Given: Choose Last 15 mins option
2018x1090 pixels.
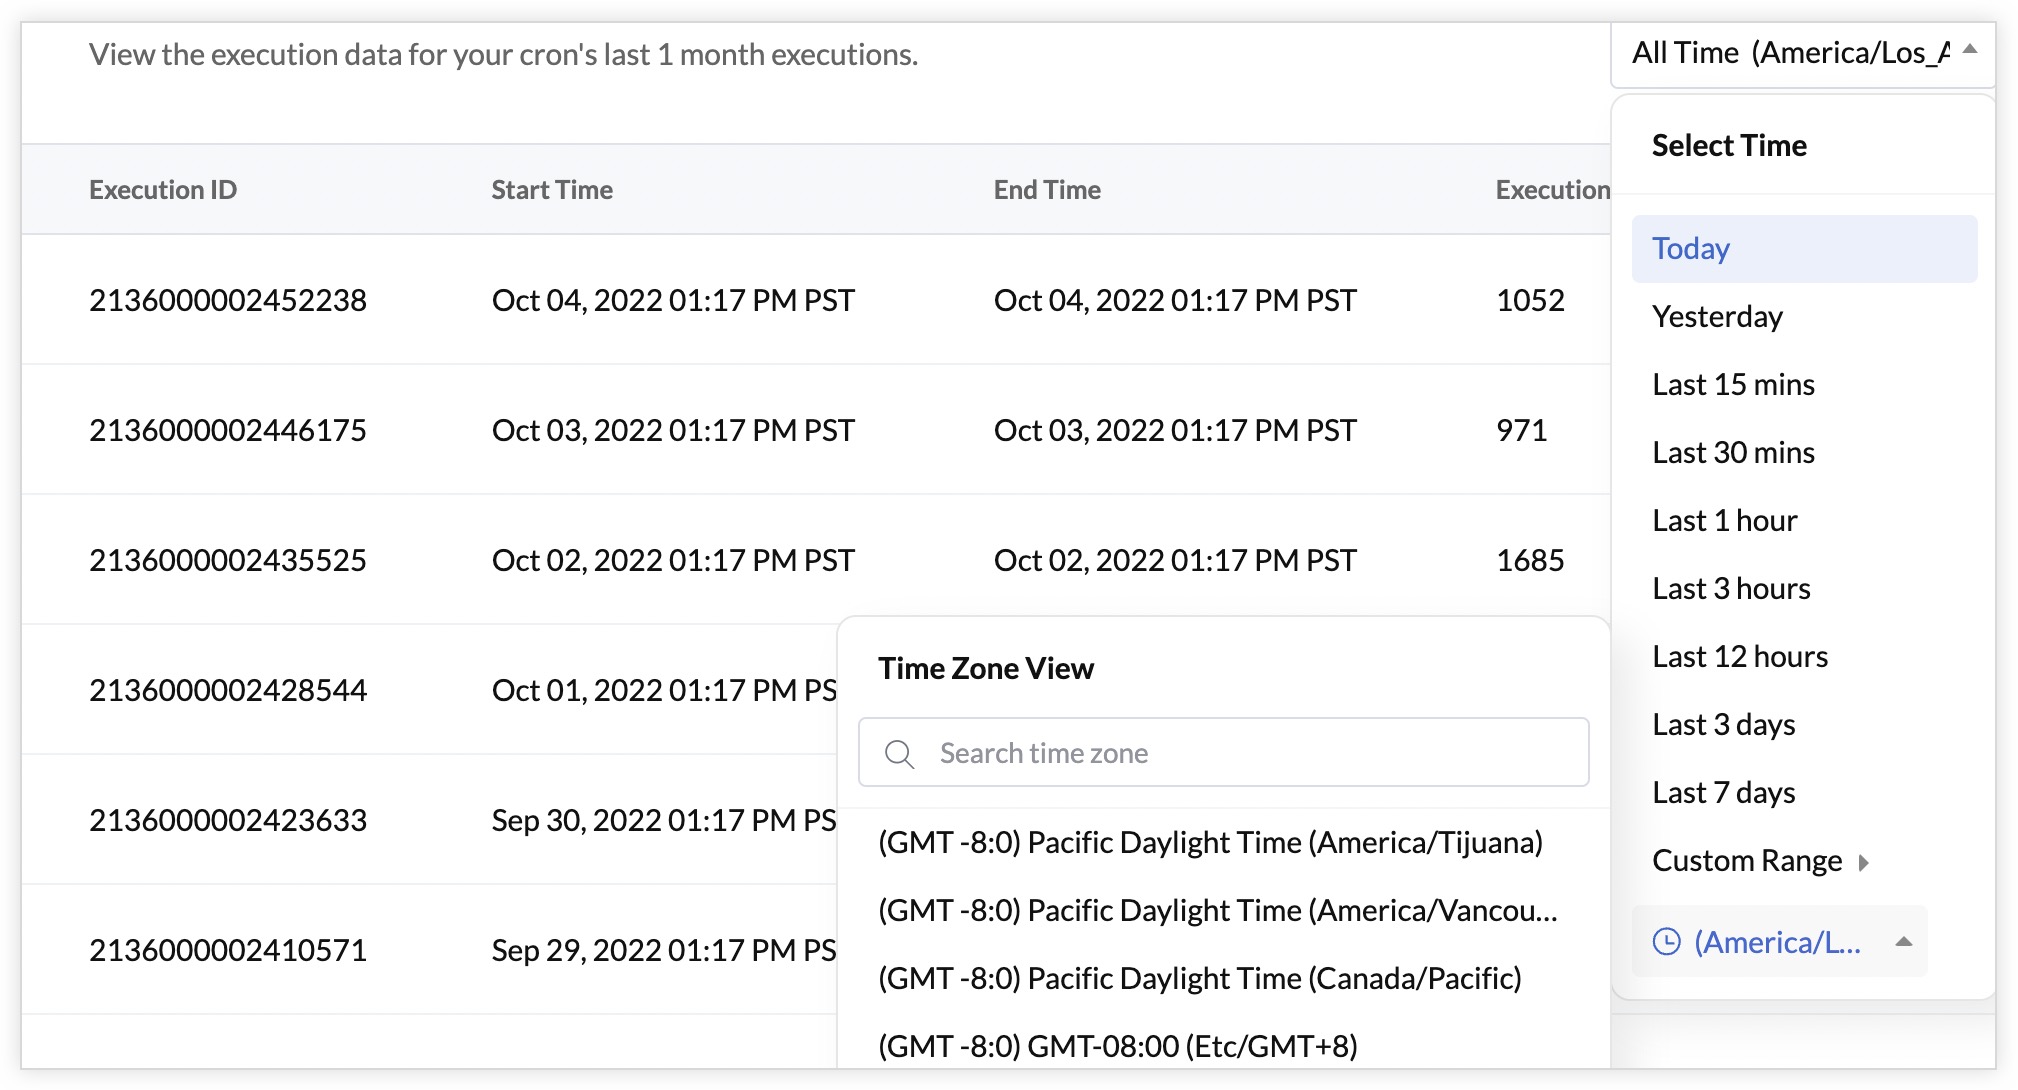Looking at the screenshot, I should tap(1732, 384).
